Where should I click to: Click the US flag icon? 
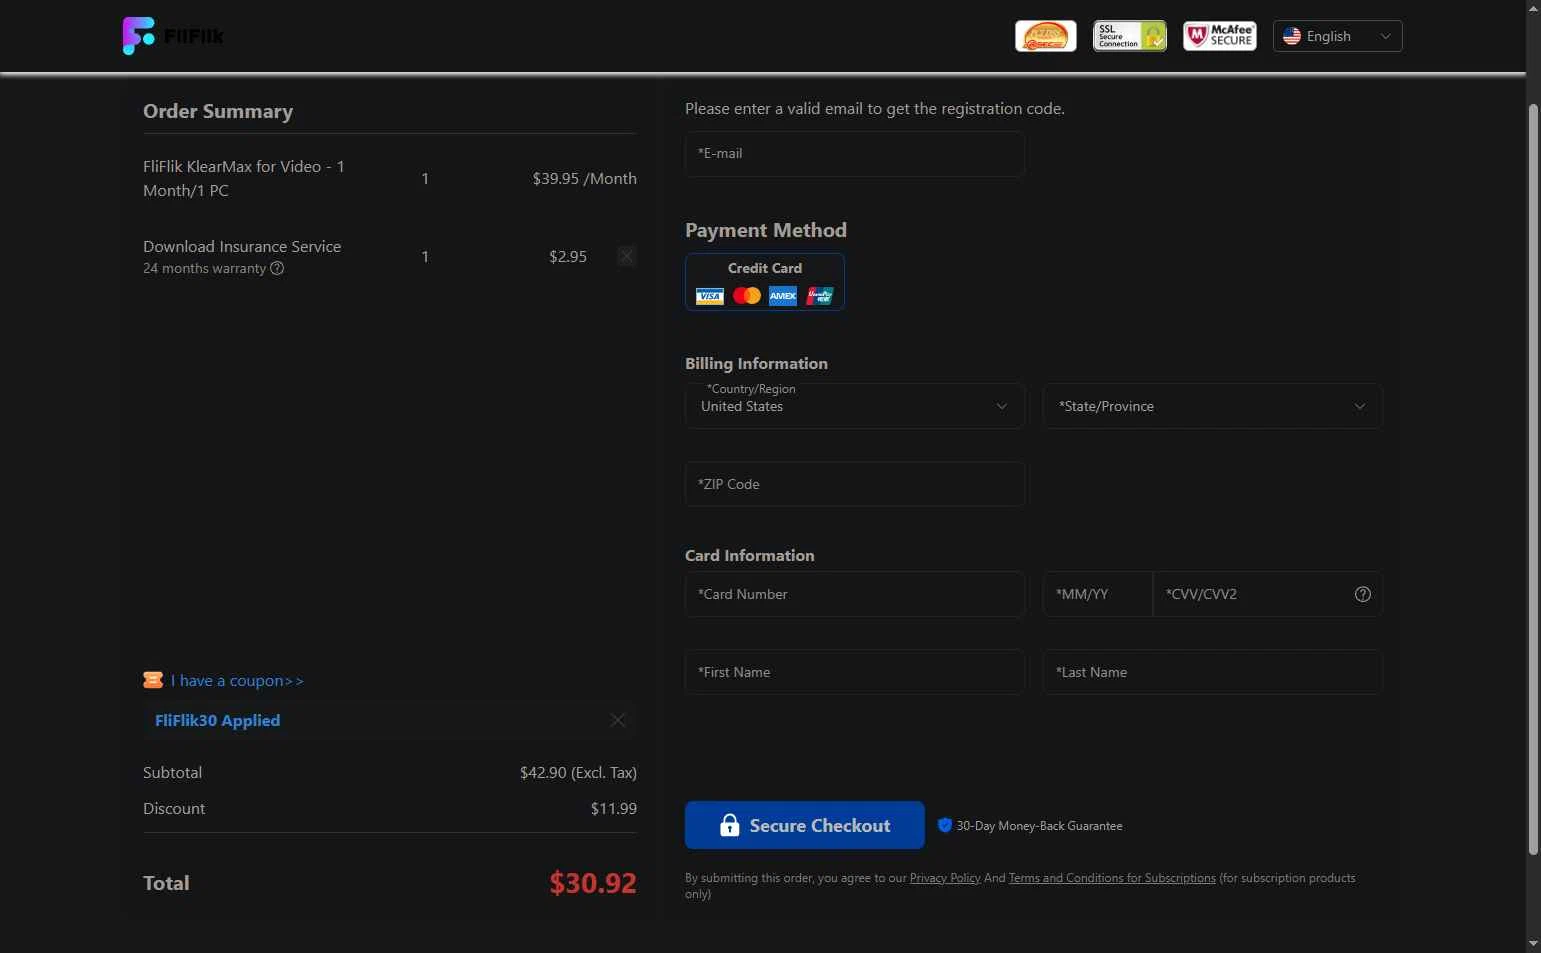(x=1292, y=36)
